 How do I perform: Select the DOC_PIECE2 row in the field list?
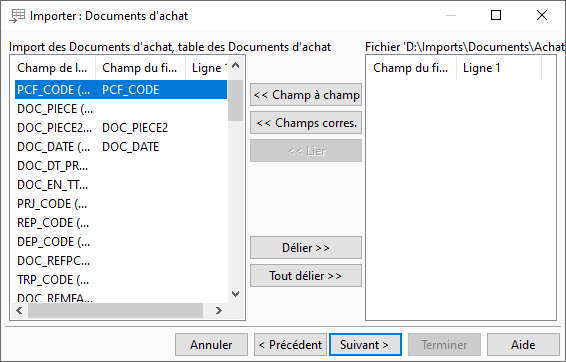(x=121, y=128)
